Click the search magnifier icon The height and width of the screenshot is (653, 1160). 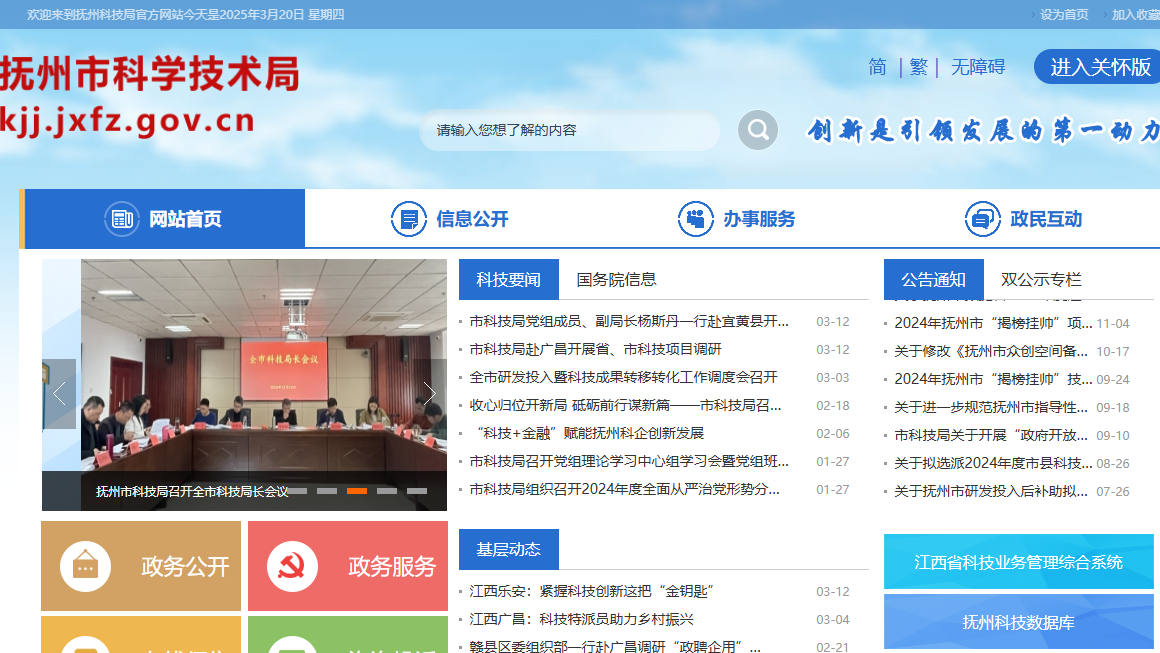[x=758, y=130]
